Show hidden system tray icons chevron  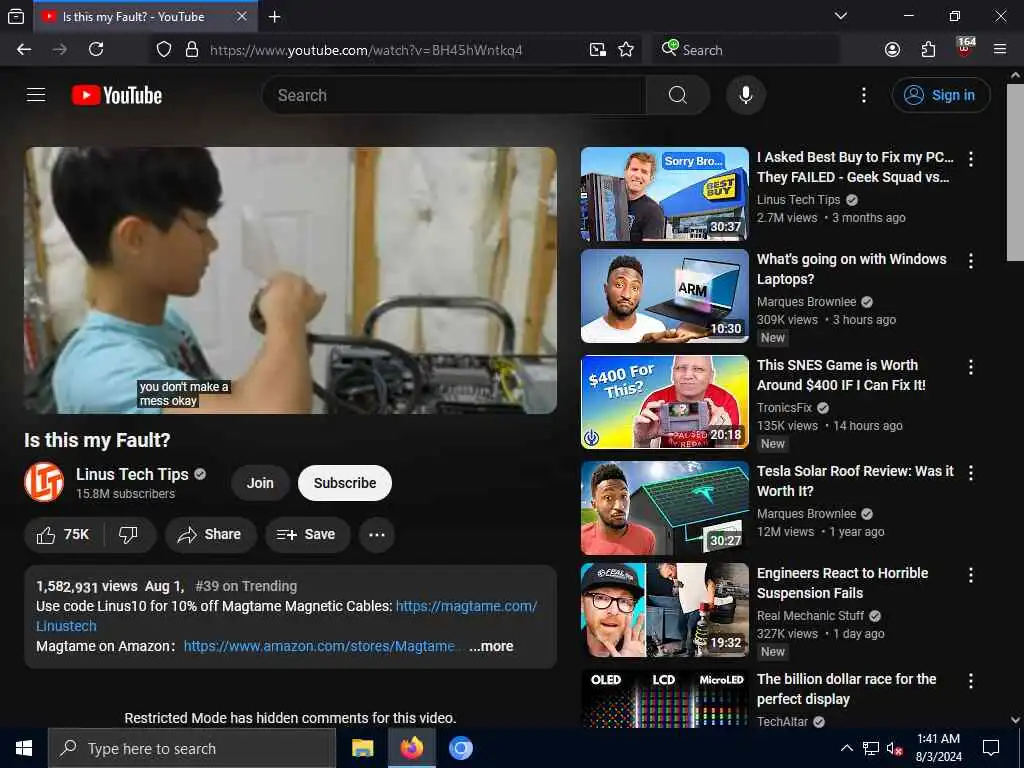click(x=846, y=748)
